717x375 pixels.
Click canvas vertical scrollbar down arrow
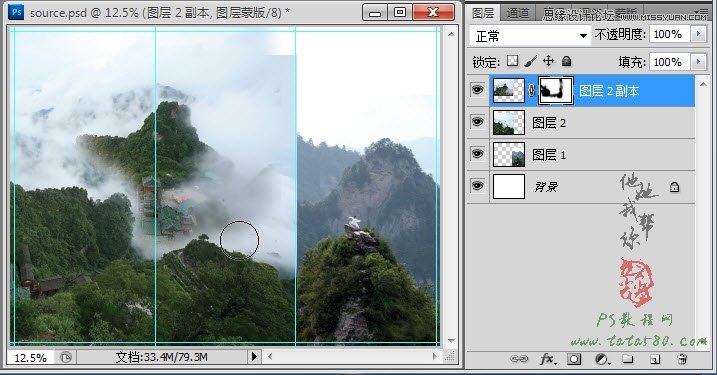click(x=451, y=341)
